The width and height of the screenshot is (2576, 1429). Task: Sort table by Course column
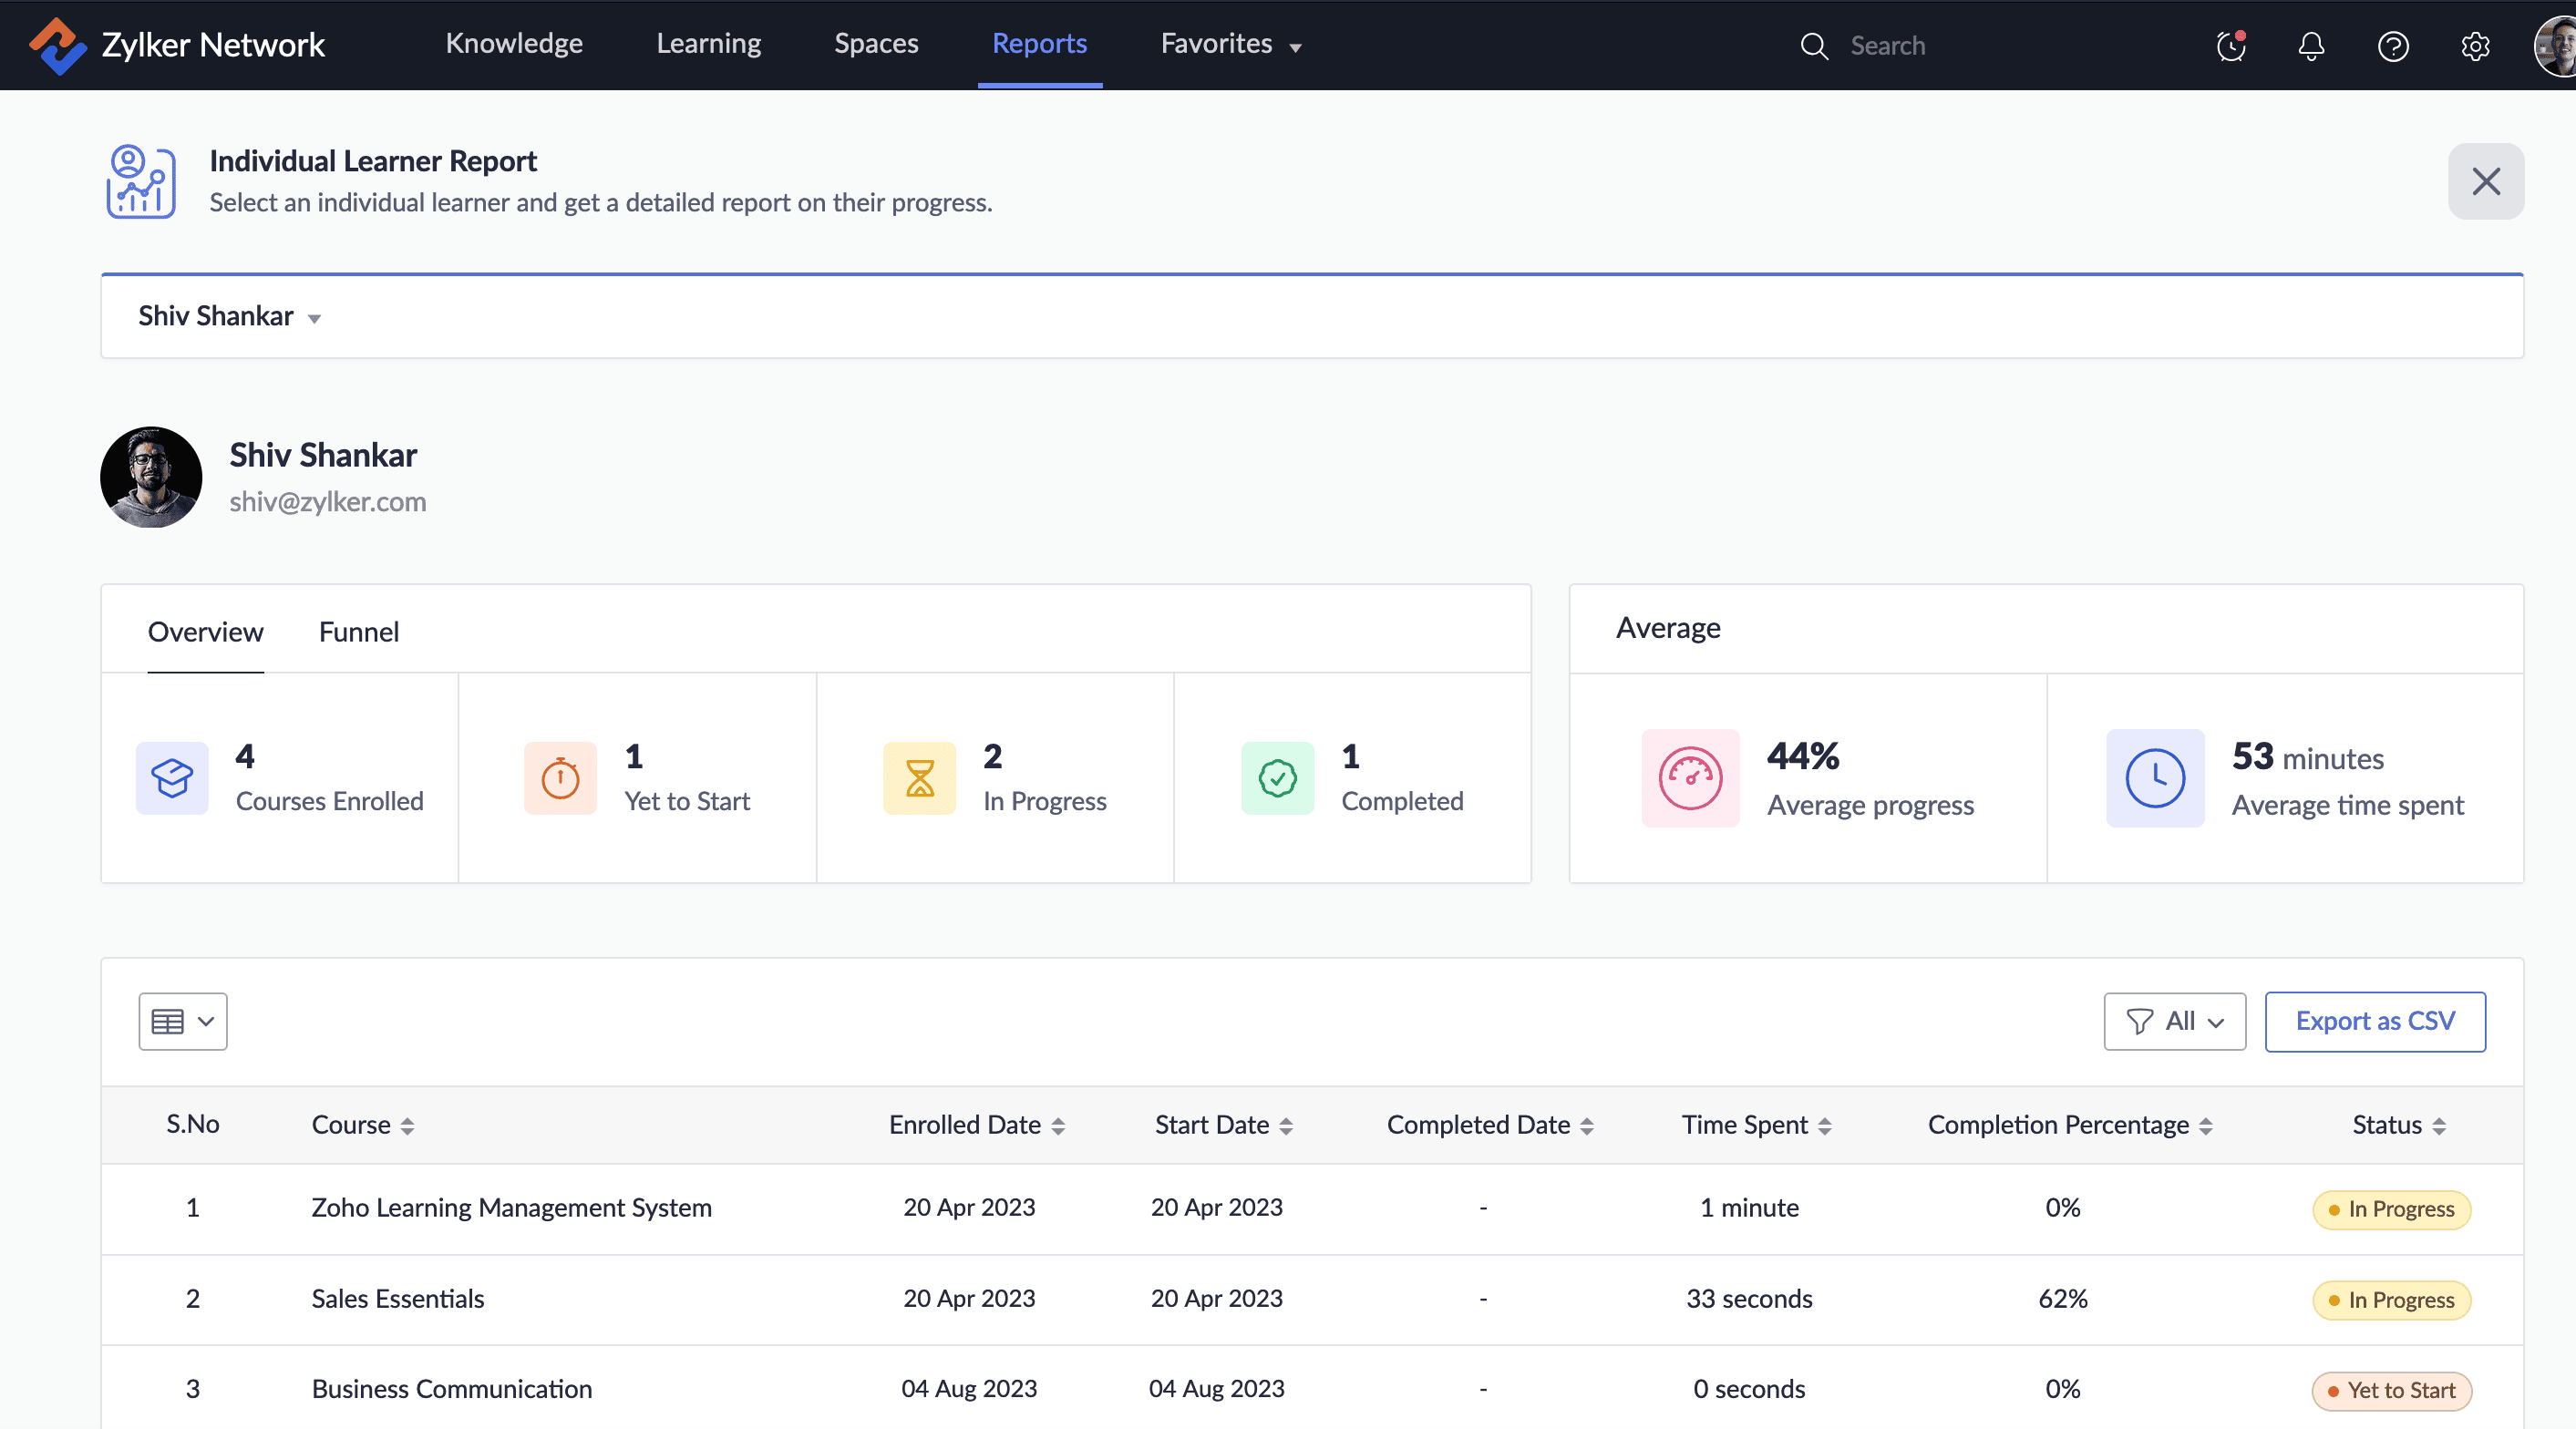[x=407, y=1126]
